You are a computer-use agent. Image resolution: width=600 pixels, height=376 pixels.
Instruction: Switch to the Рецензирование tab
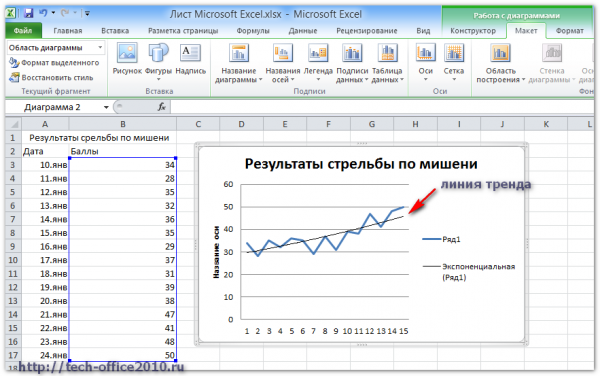click(367, 31)
